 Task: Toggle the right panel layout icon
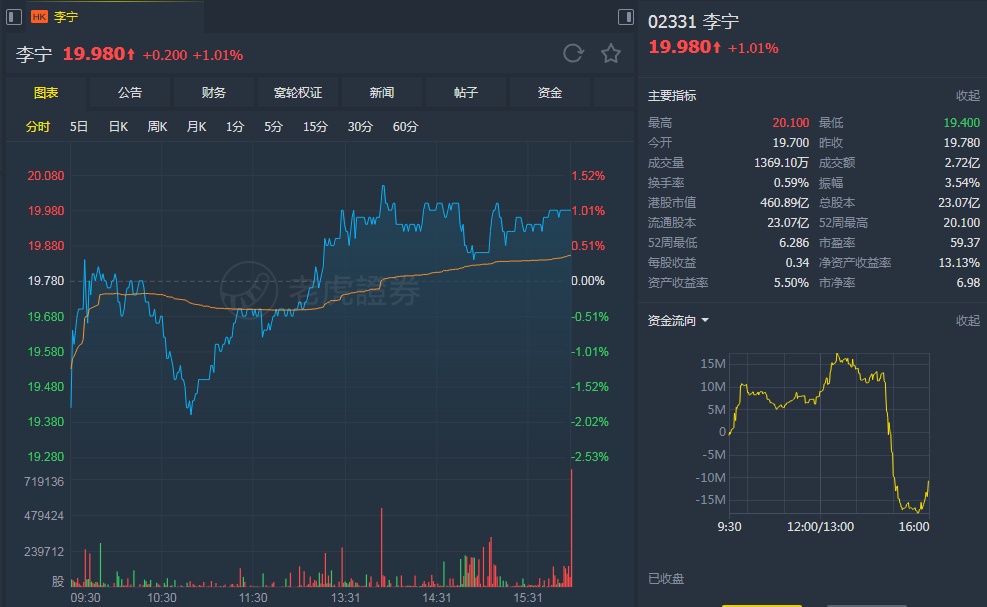pos(626,17)
